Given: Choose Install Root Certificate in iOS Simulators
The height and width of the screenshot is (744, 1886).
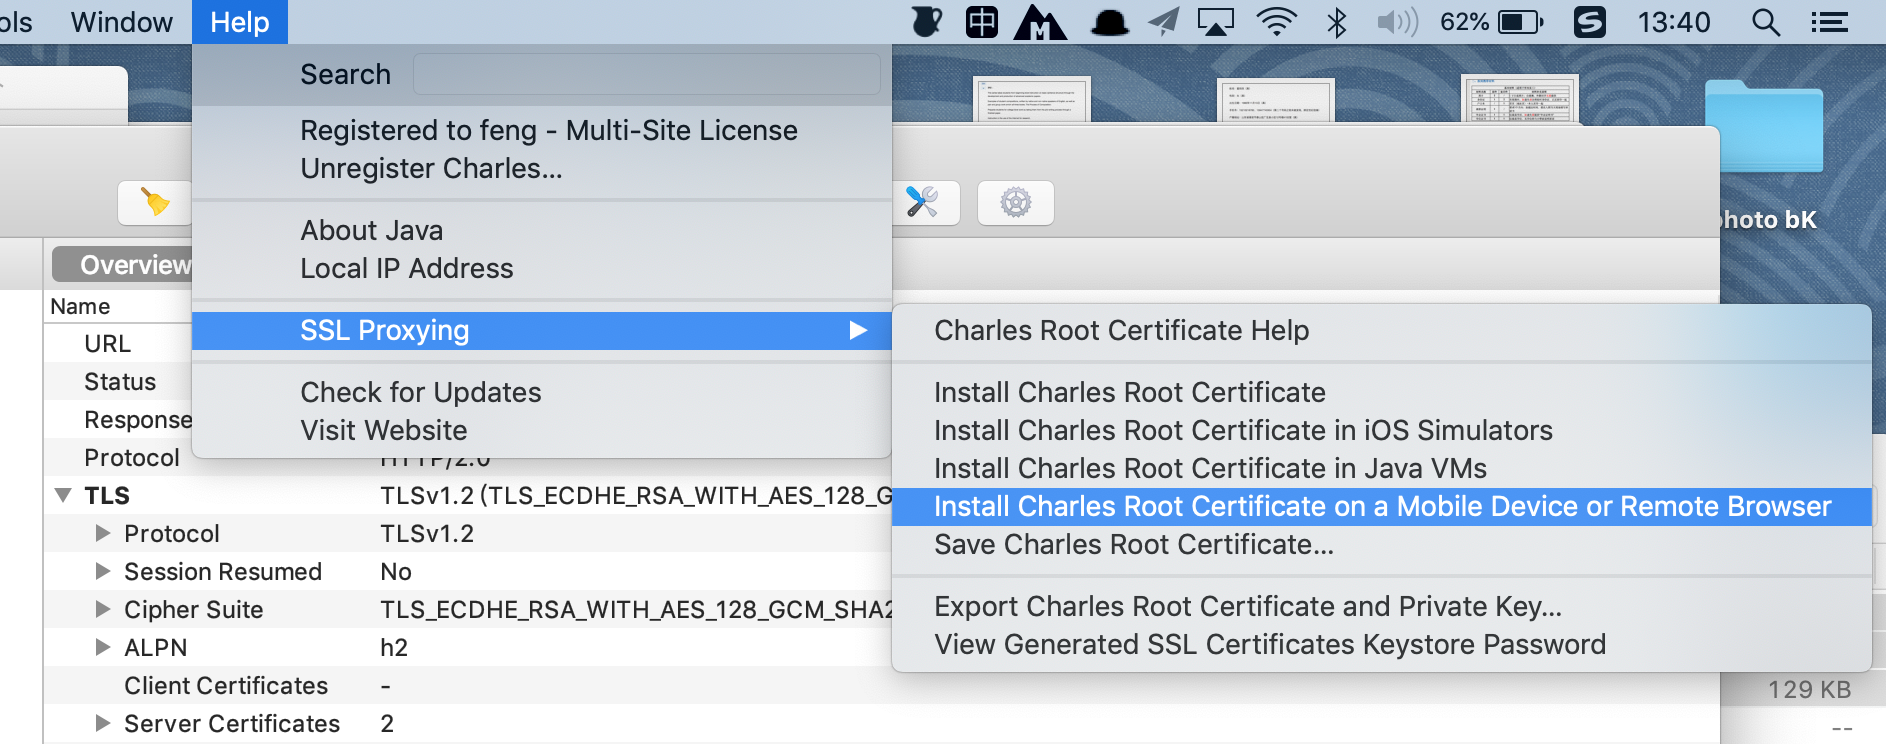Looking at the screenshot, I should pyautogui.click(x=1381, y=431).
